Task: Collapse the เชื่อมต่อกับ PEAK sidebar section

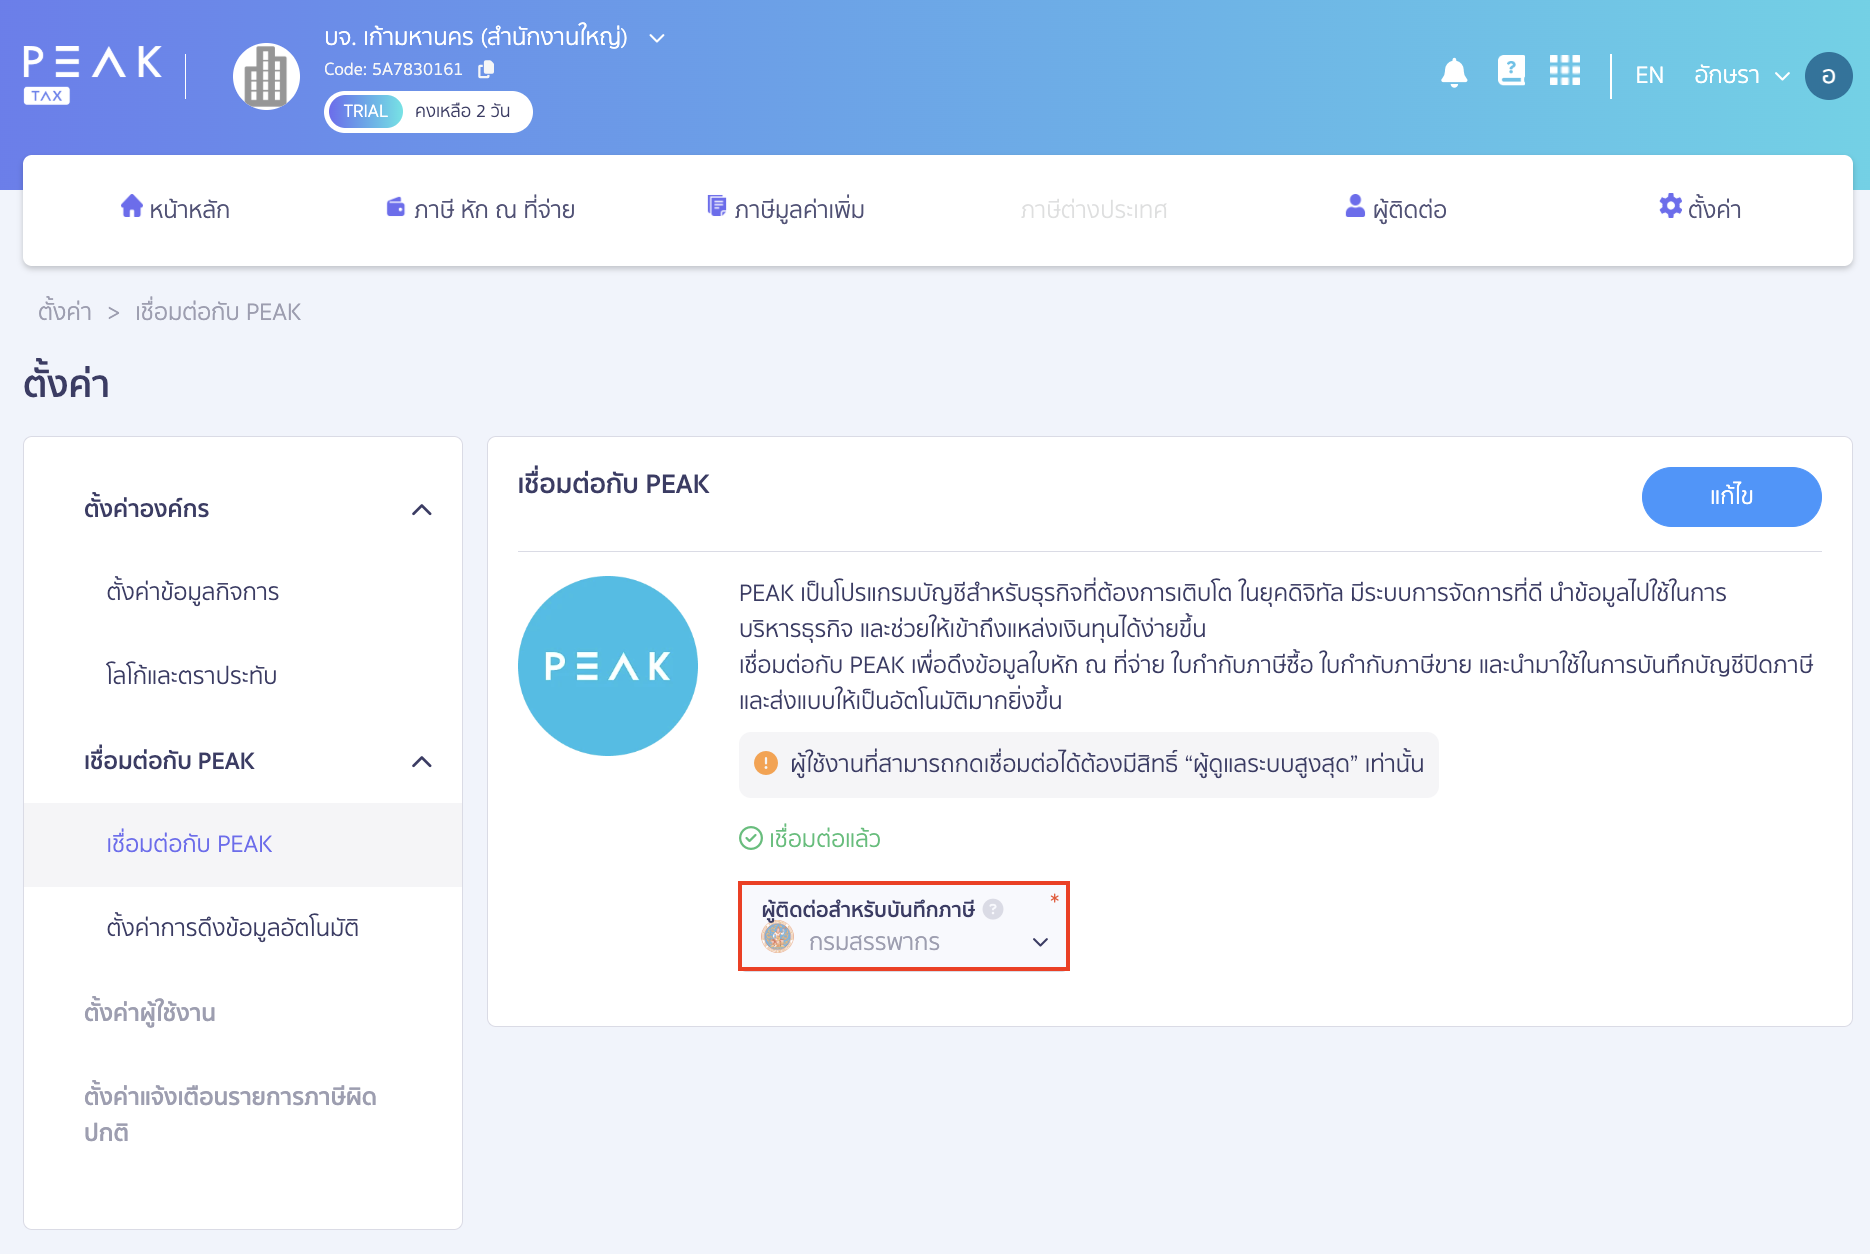Action: point(422,762)
